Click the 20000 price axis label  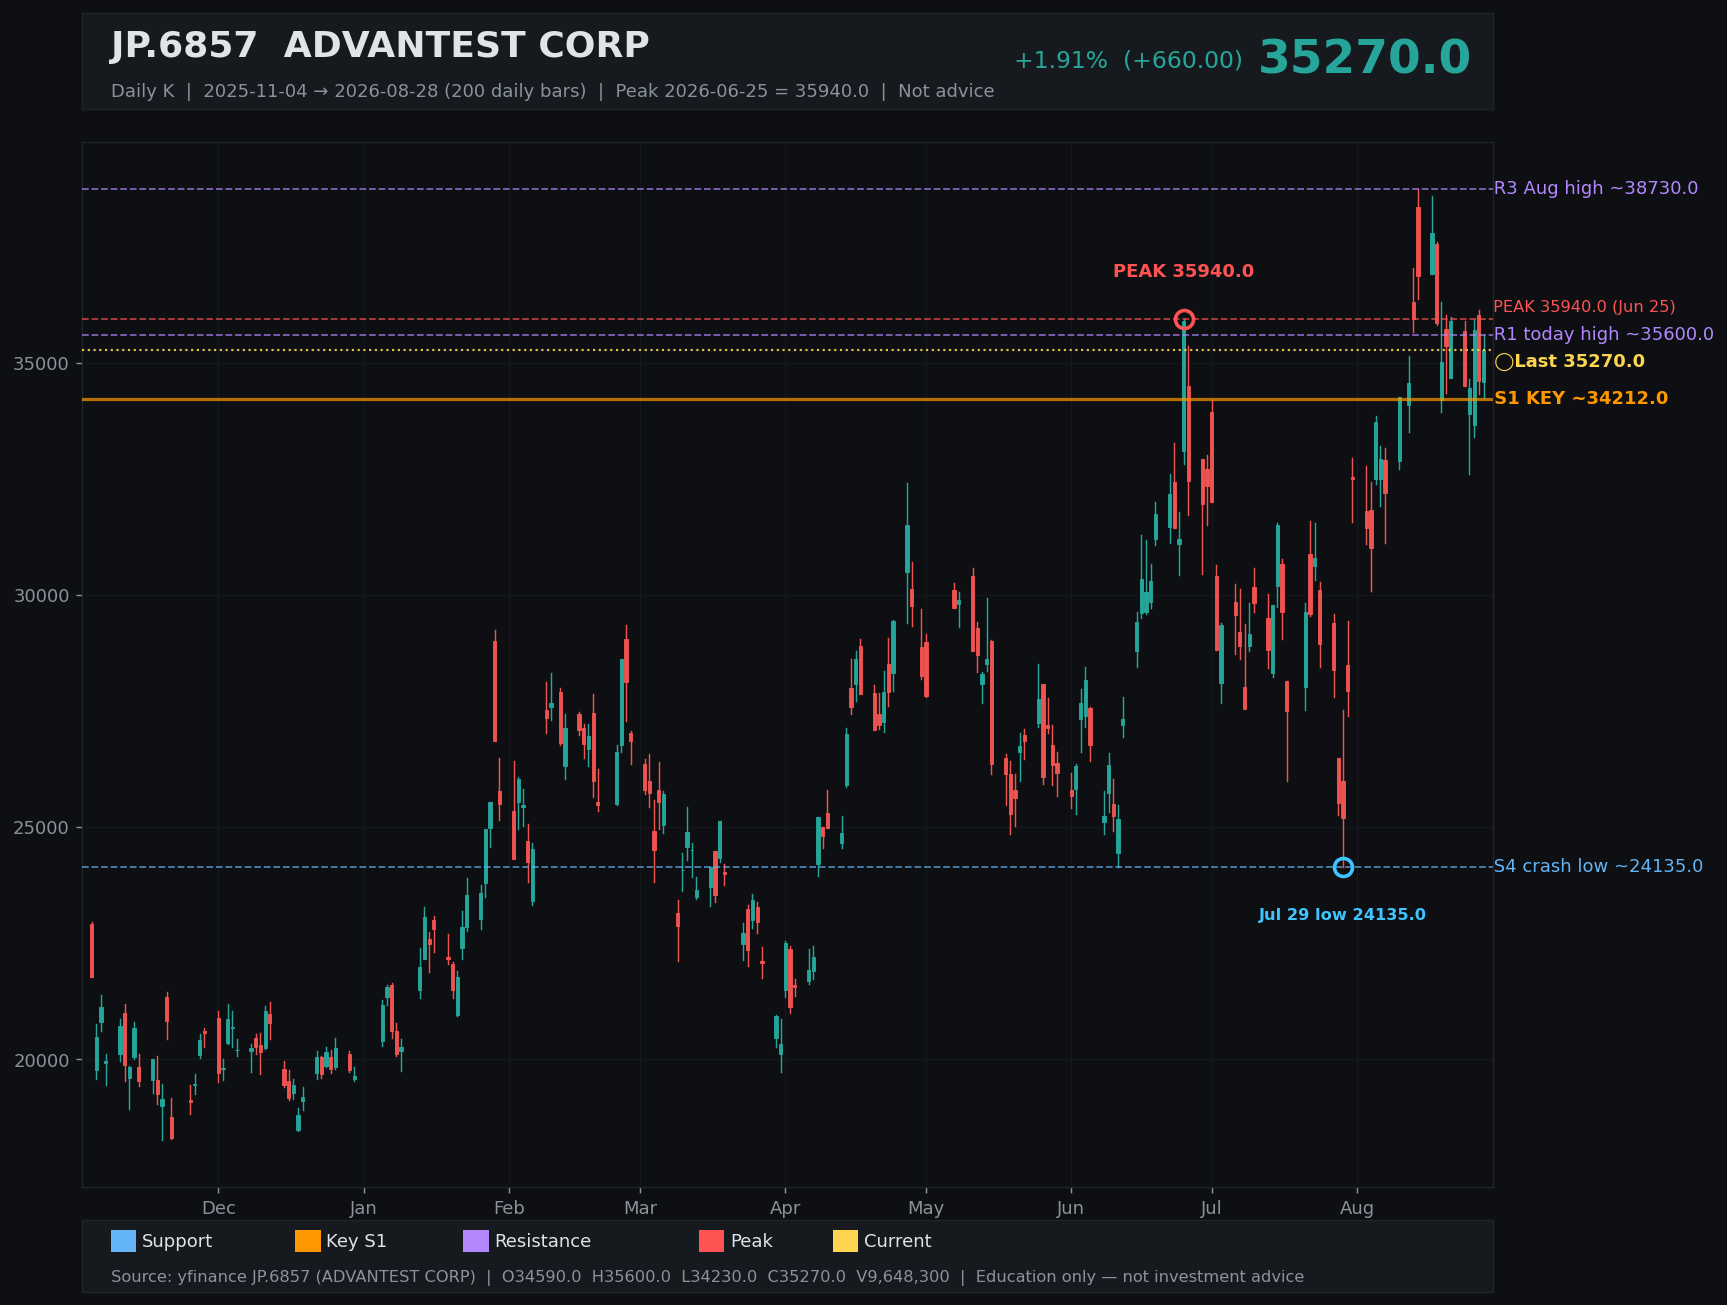click(41, 1060)
